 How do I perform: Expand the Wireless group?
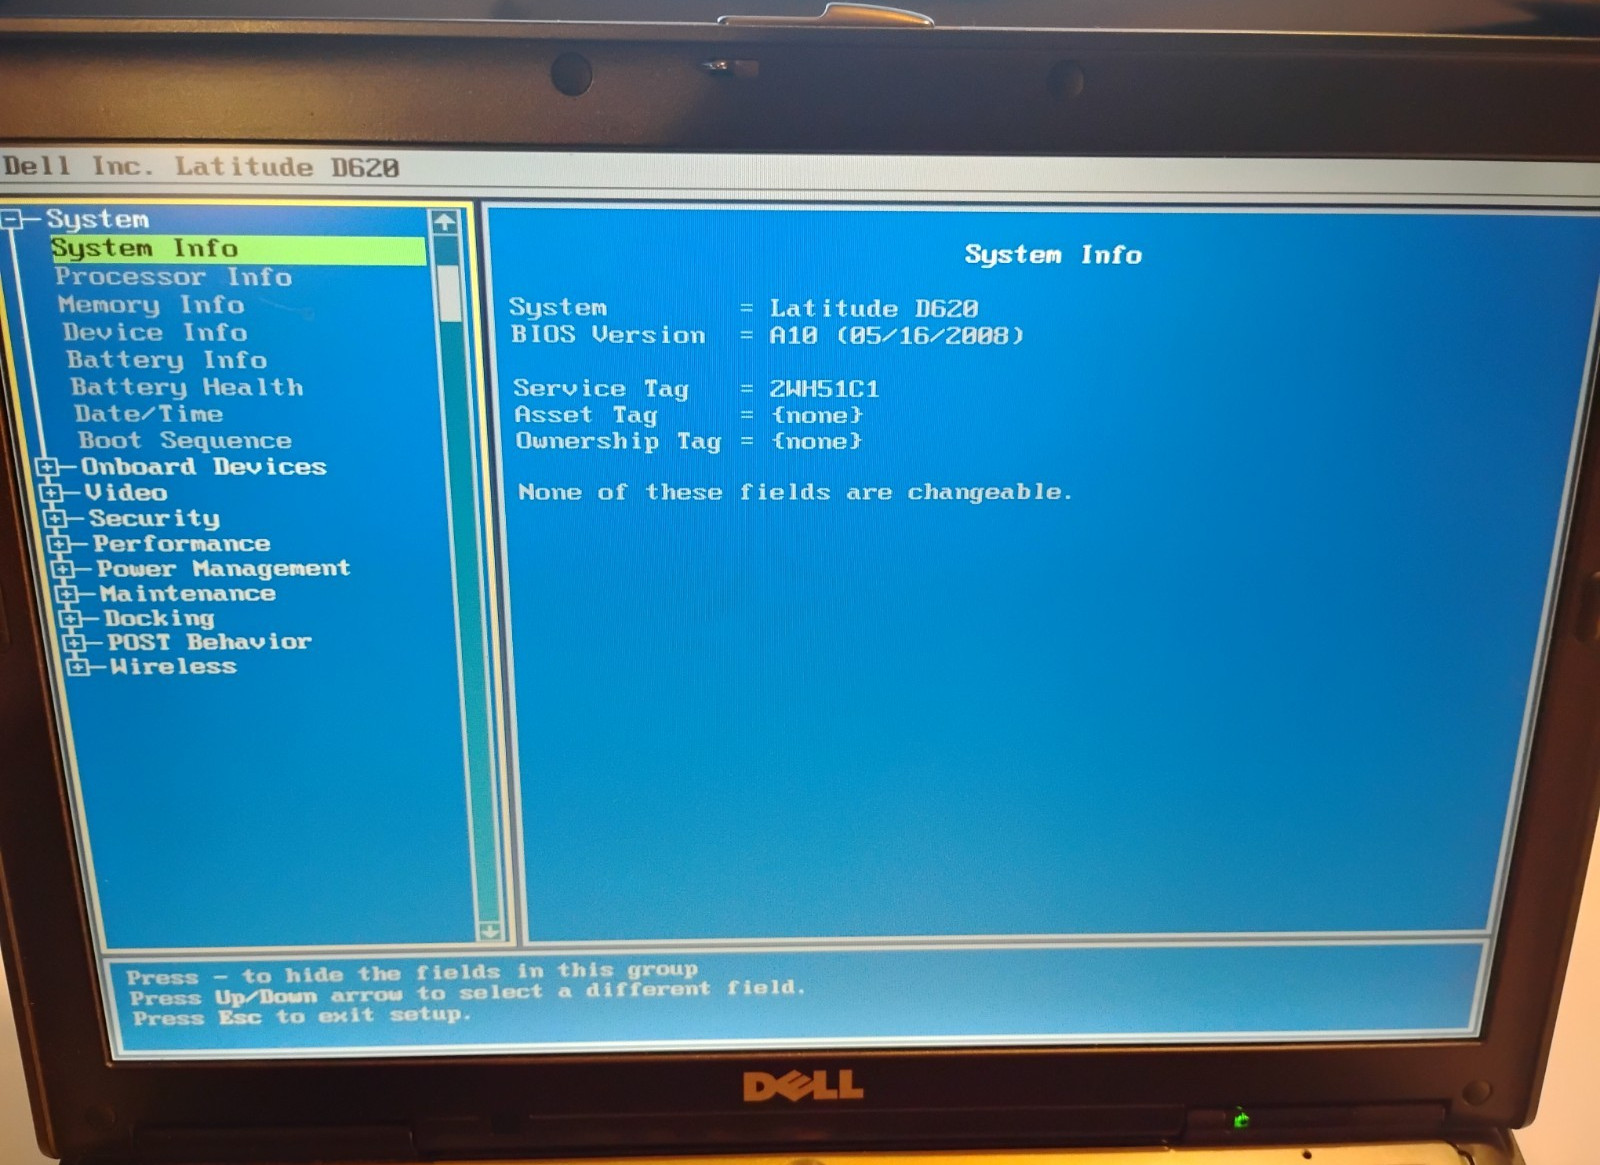tap(77, 666)
